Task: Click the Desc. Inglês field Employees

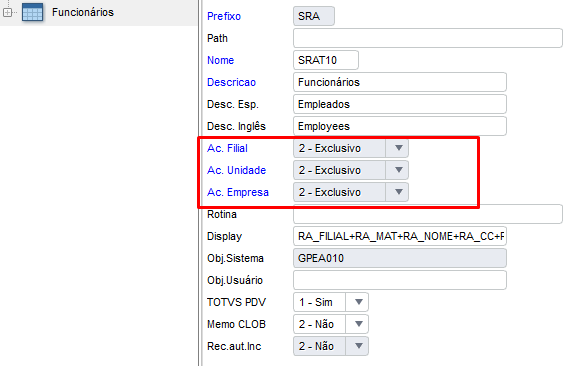Action: [x=399, y=126]
